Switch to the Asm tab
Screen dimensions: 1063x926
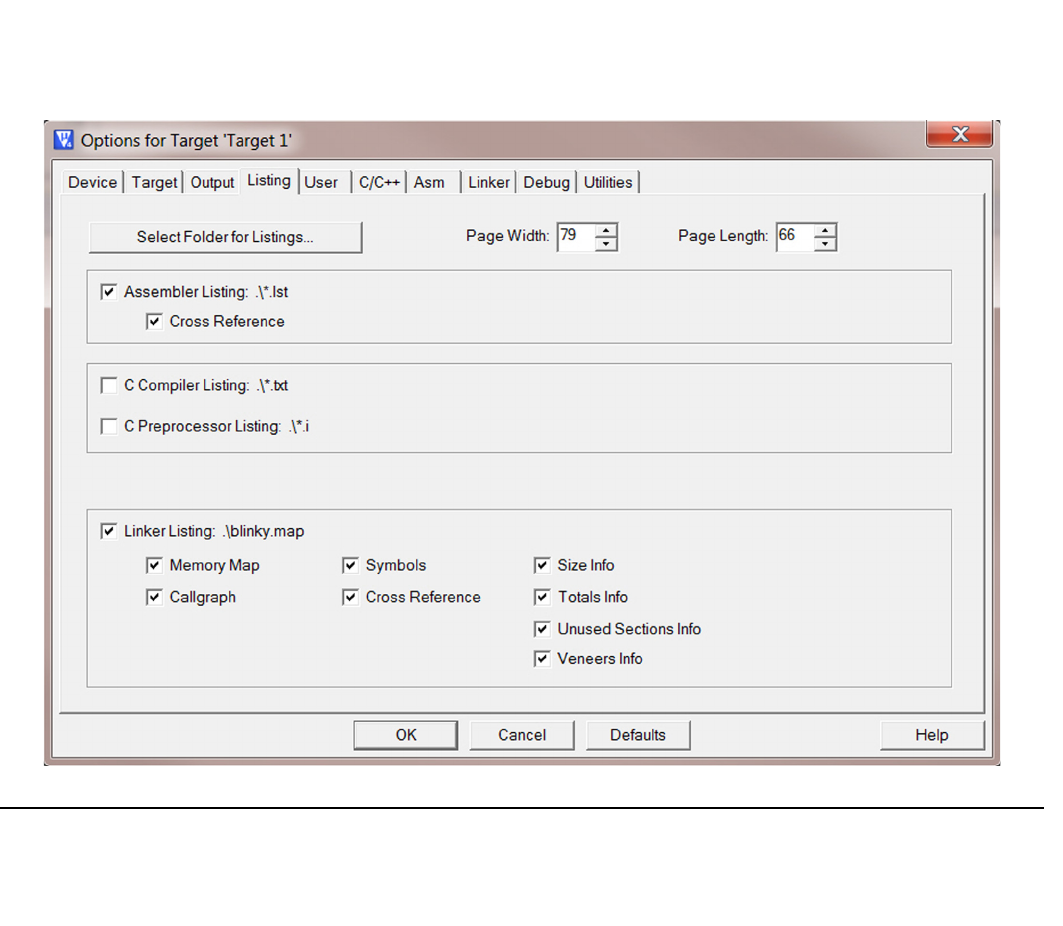coord(429,182)
